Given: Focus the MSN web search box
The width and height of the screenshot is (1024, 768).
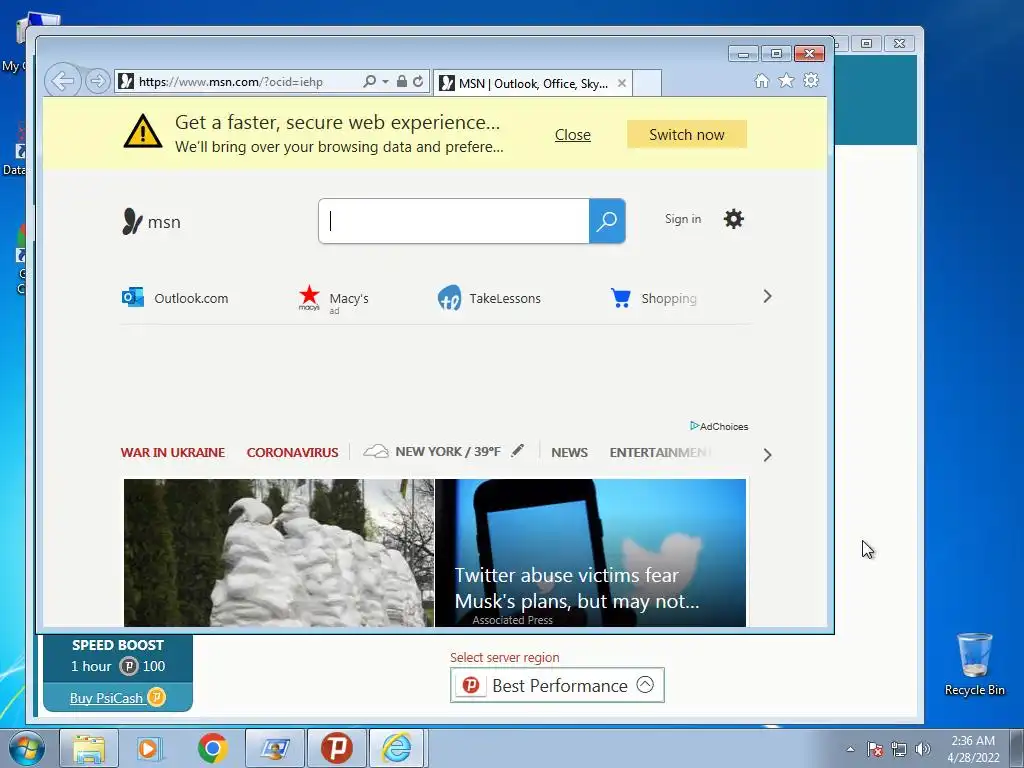Looking at the screenshot, I should pos(454,221).
